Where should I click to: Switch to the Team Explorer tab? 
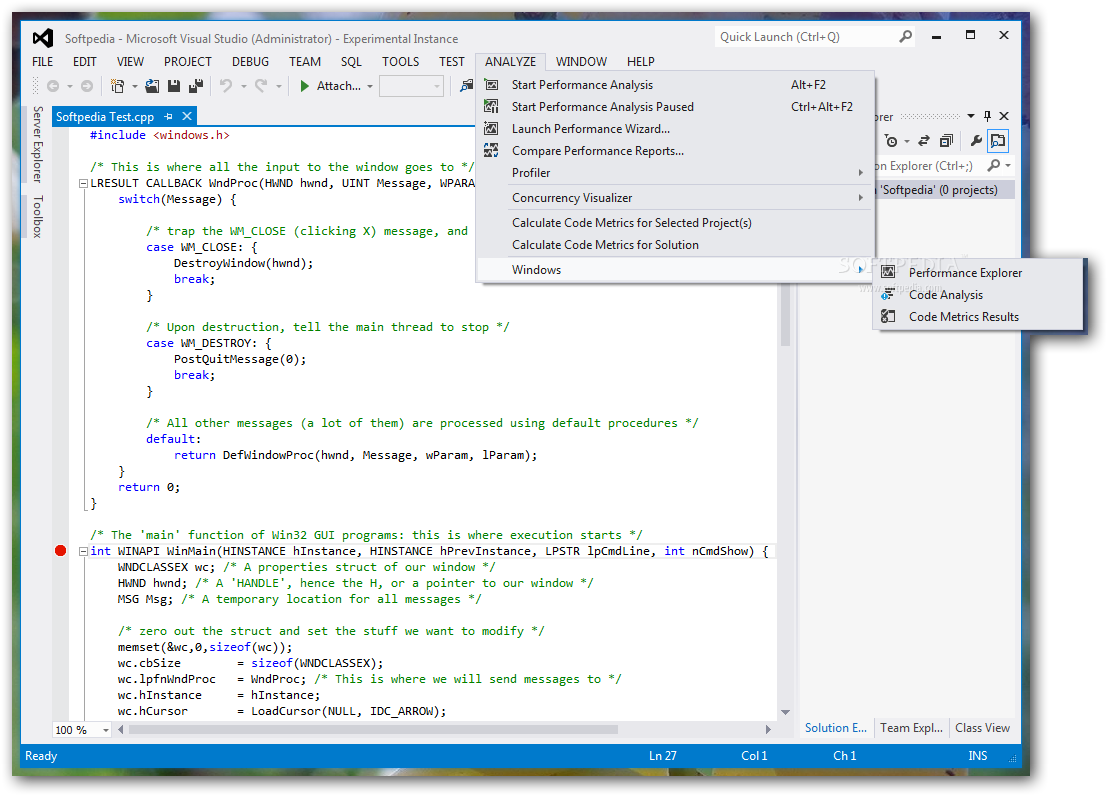pos(911,727)
